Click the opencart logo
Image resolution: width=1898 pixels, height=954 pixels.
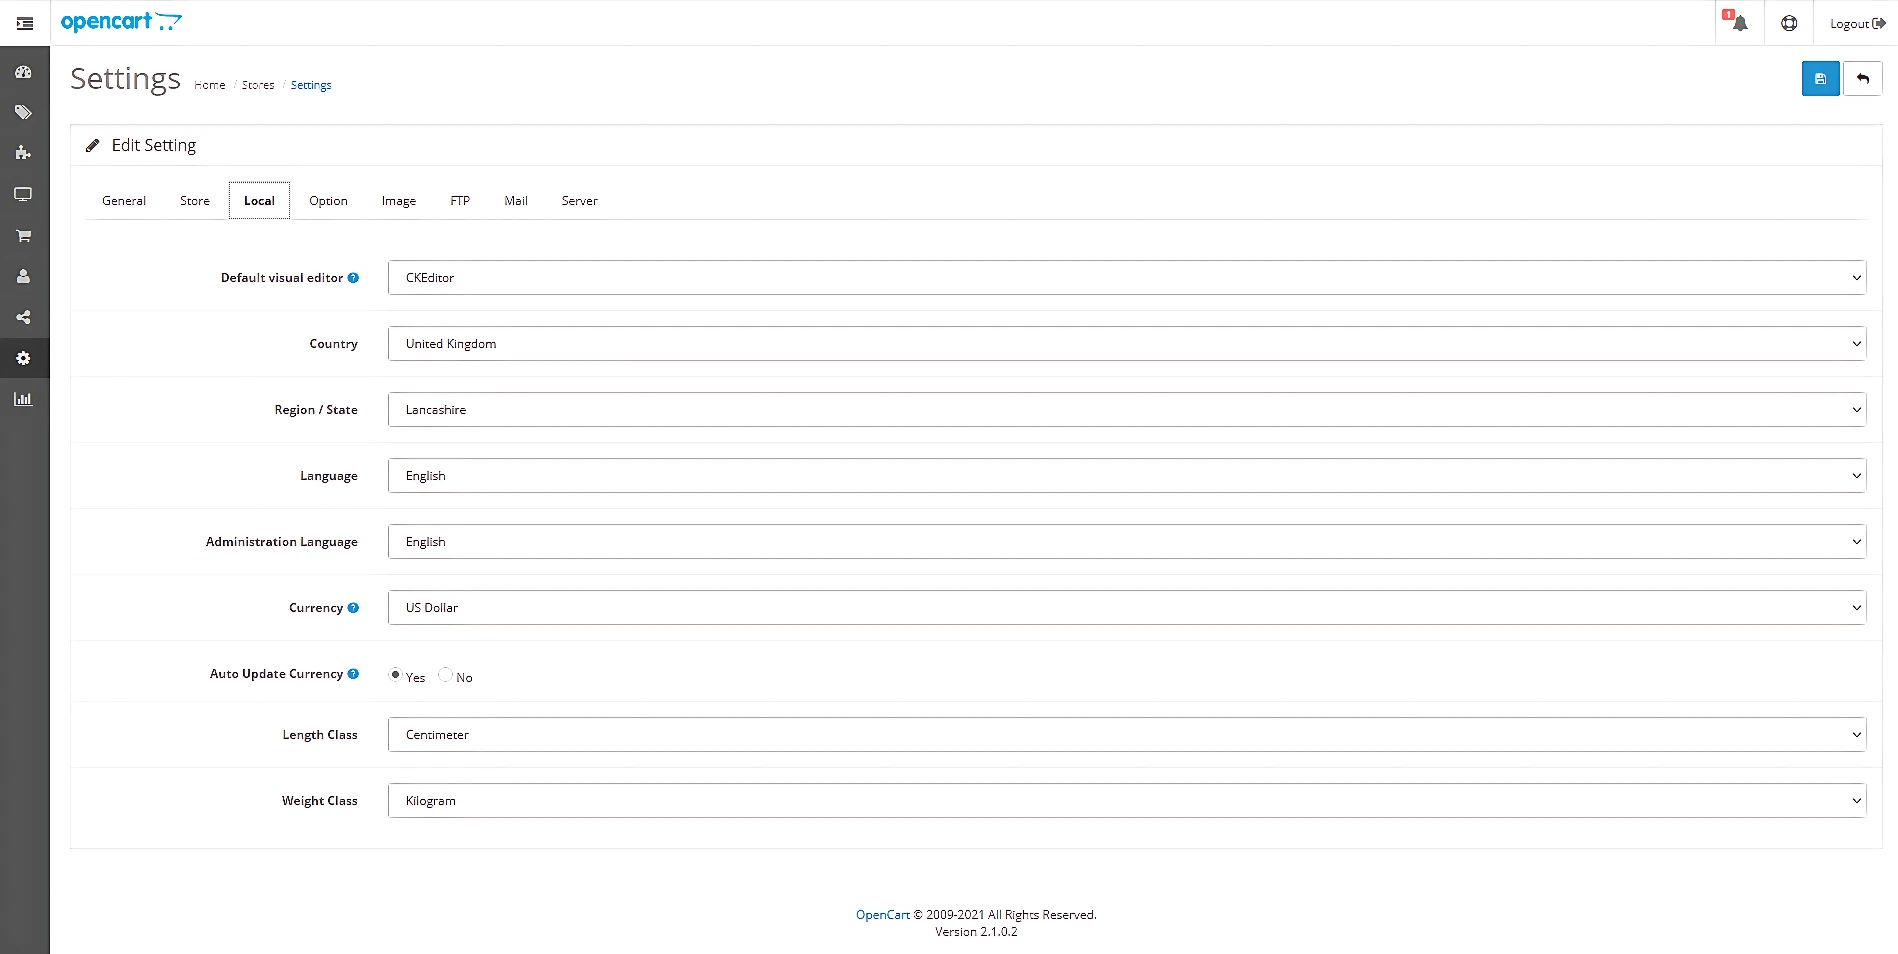point(121,22)
